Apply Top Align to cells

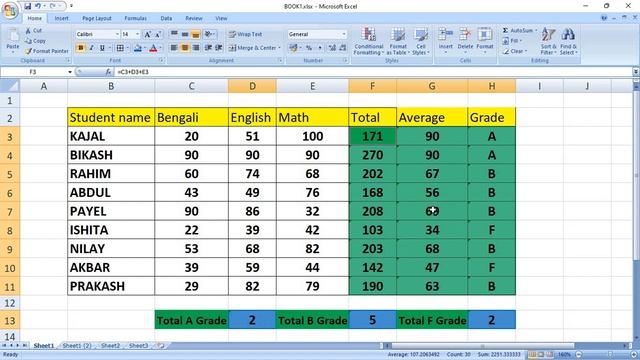click(174, 34)
